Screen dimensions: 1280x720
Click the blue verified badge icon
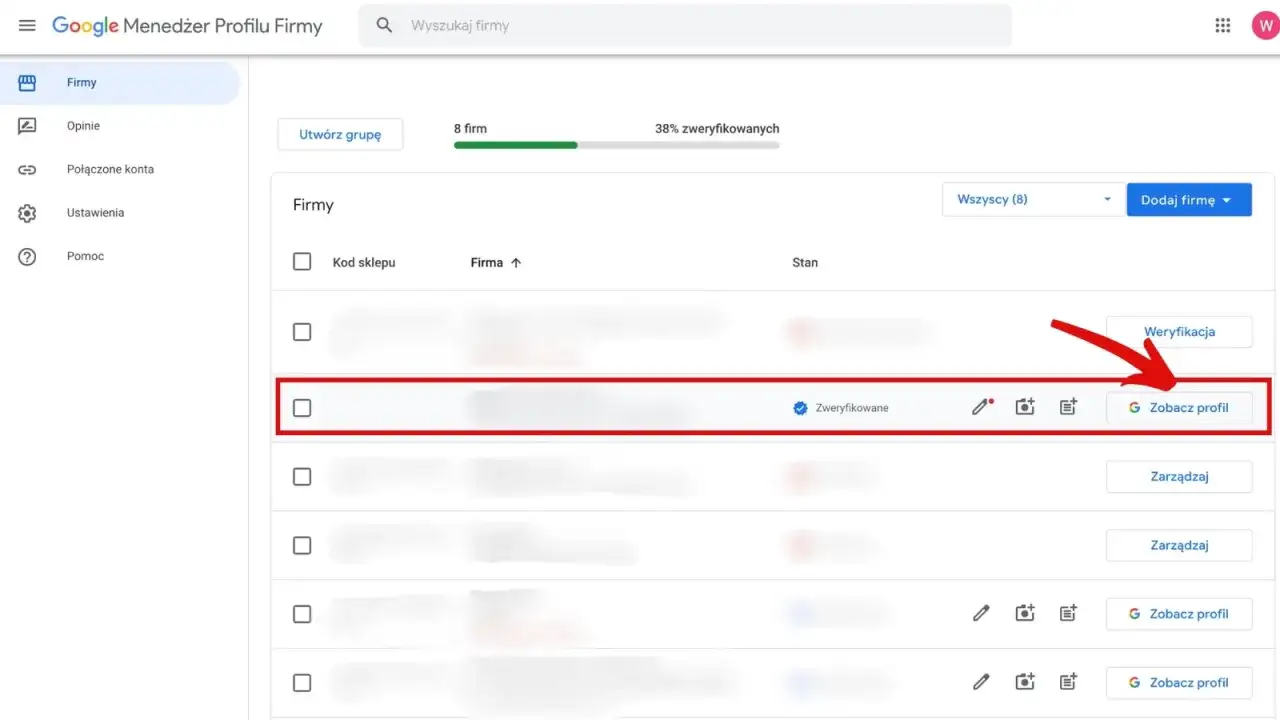[800, 408]
